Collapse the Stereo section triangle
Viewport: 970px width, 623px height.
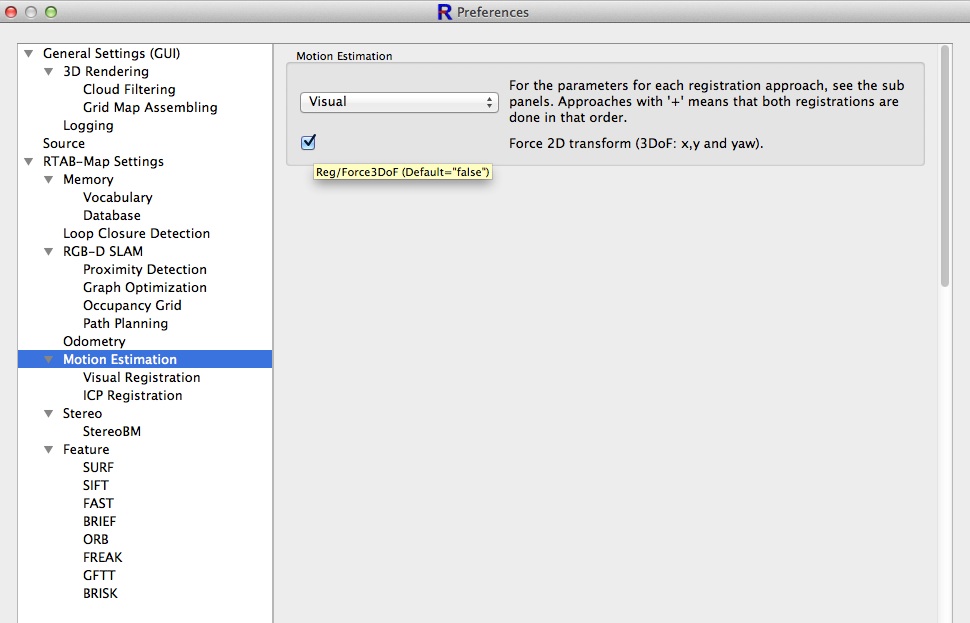coord(49,414)
